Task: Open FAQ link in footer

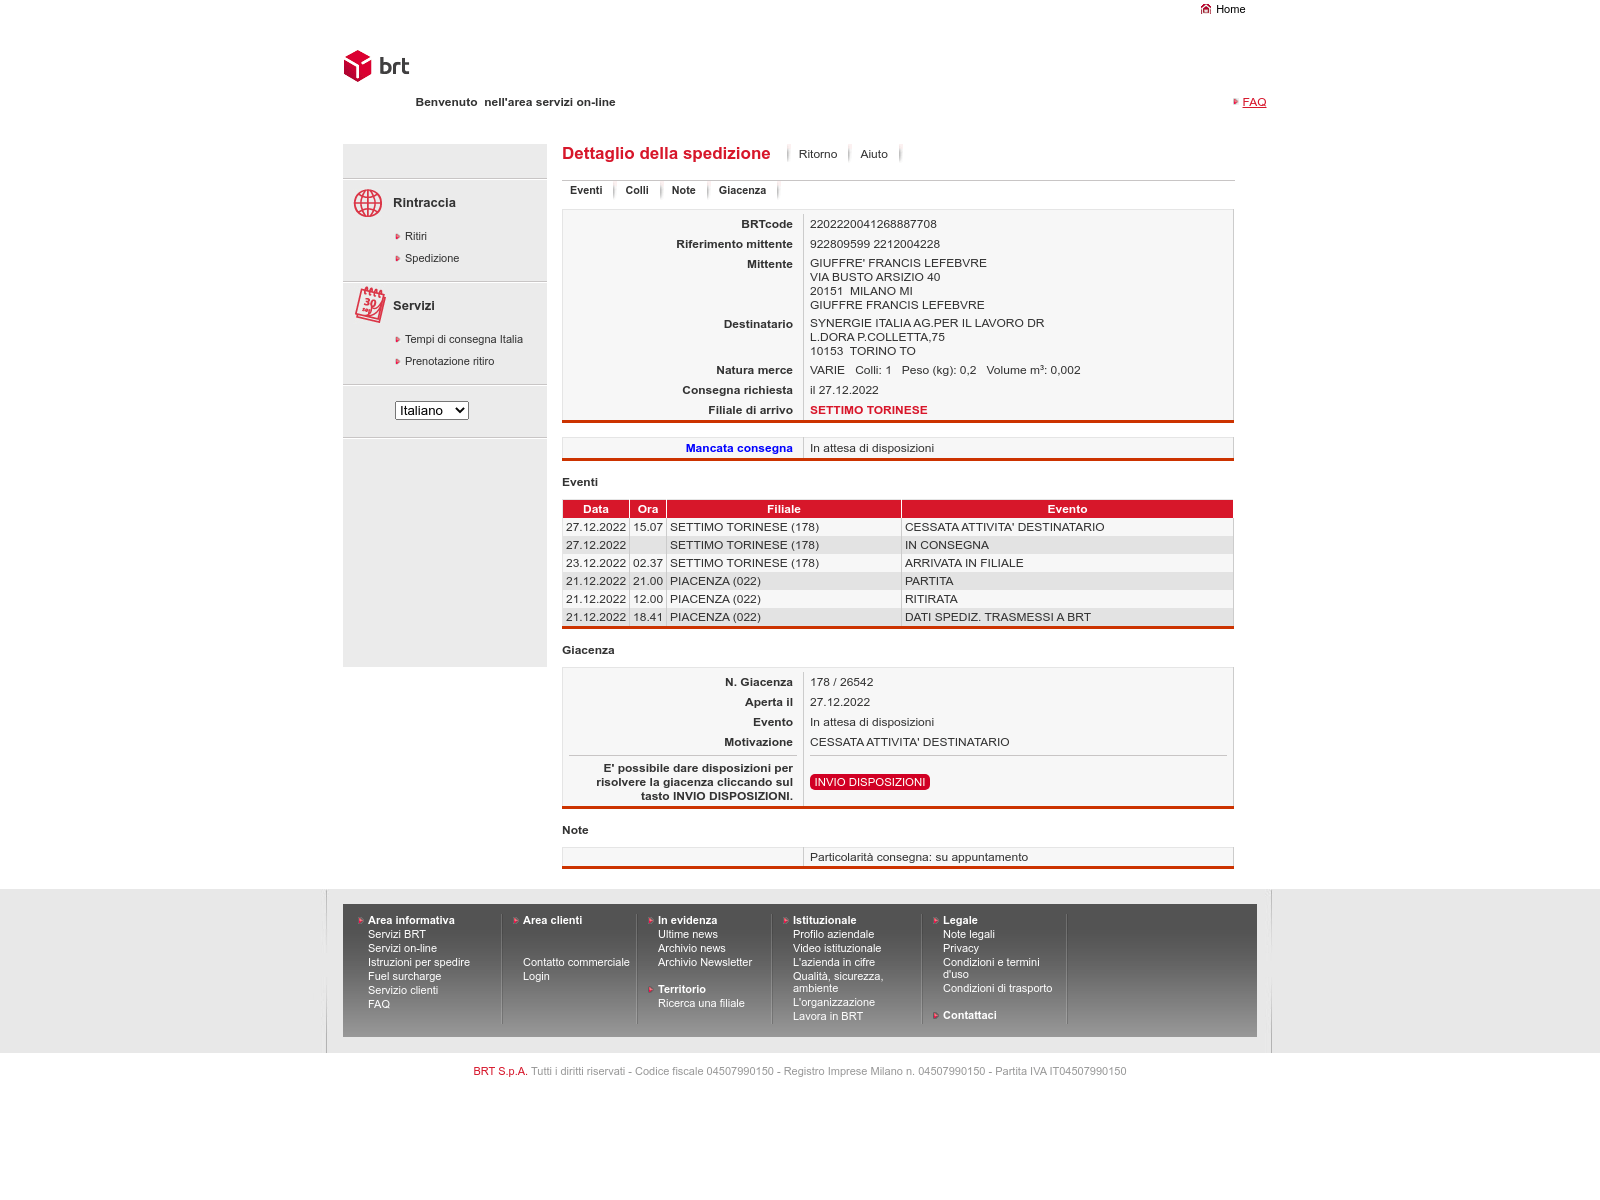Action: tap(379, 1004)
